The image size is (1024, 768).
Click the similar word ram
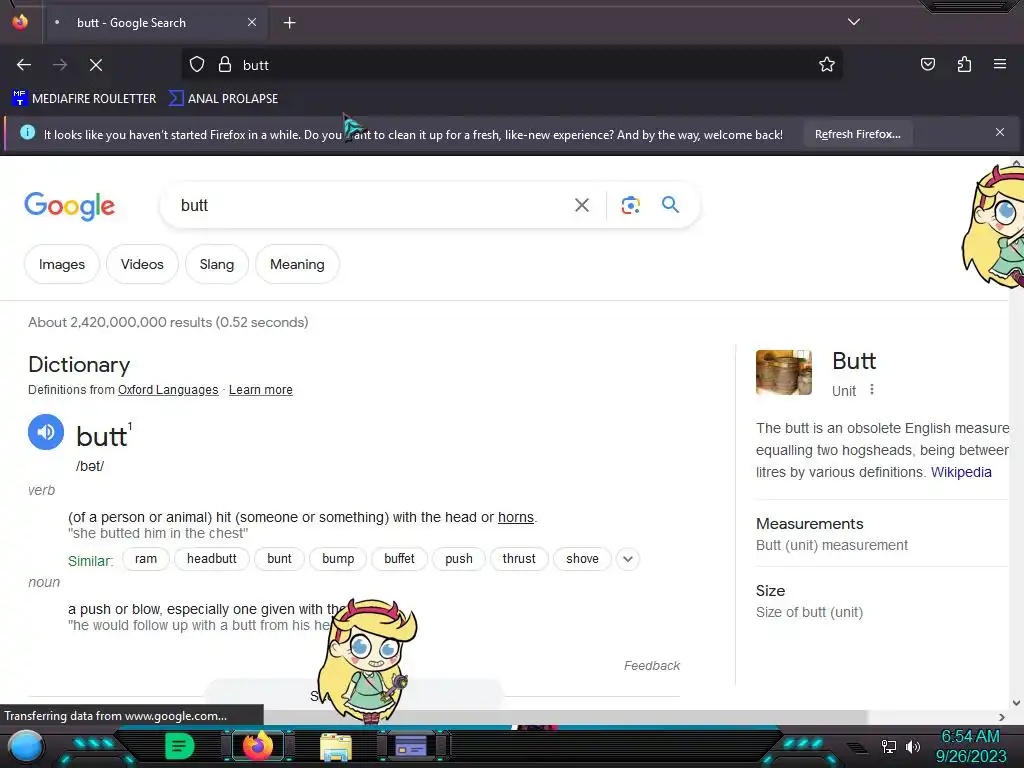click(146, 559)
